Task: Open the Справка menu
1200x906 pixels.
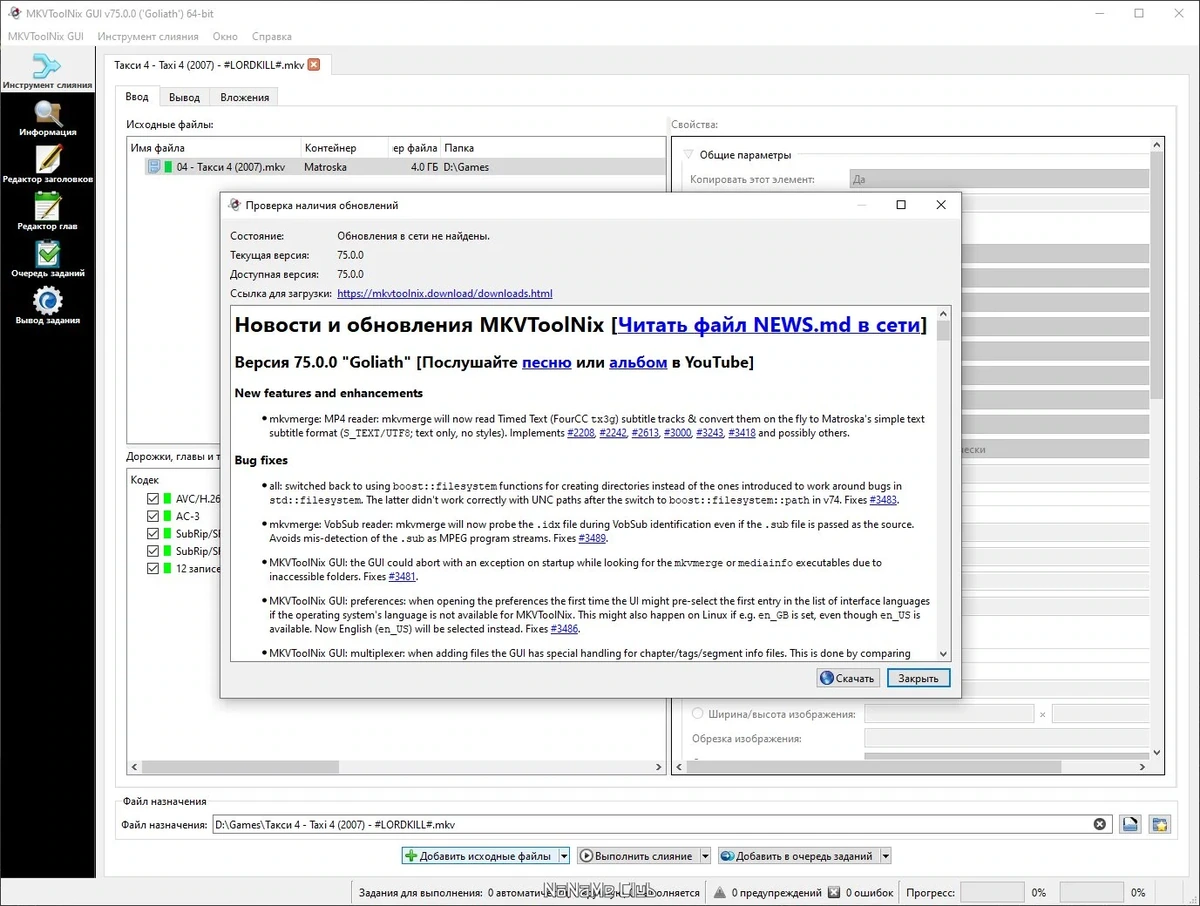Action: coord(272,36)
